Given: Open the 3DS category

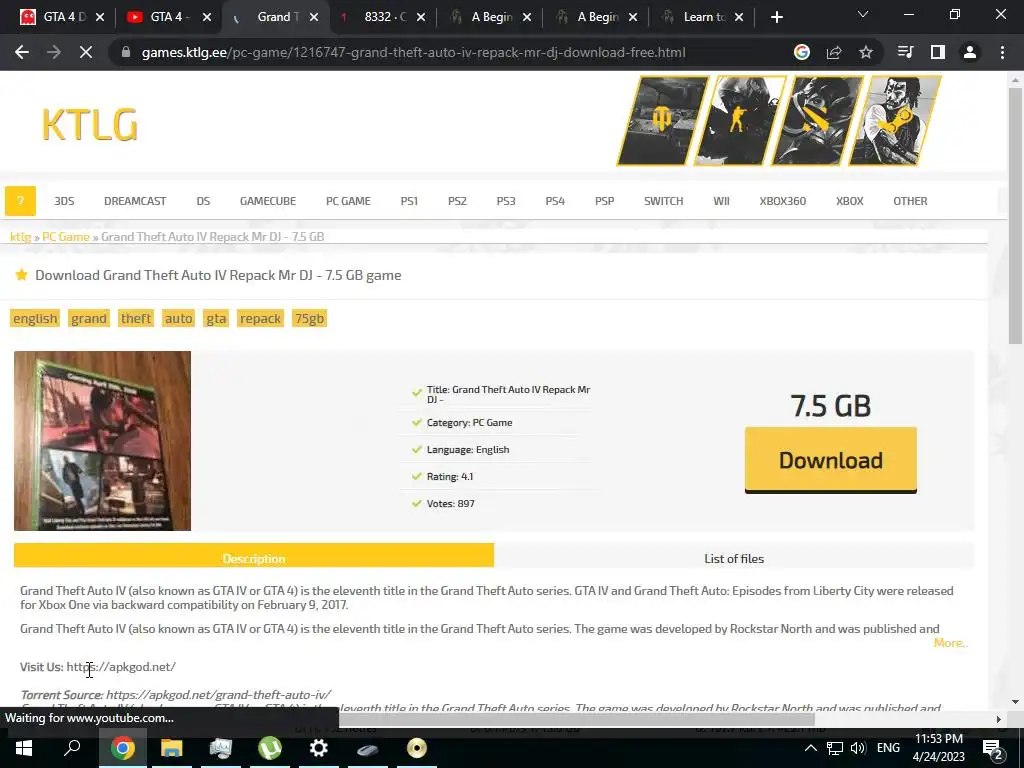Looking at the screenshot, I should coord(64,201).
